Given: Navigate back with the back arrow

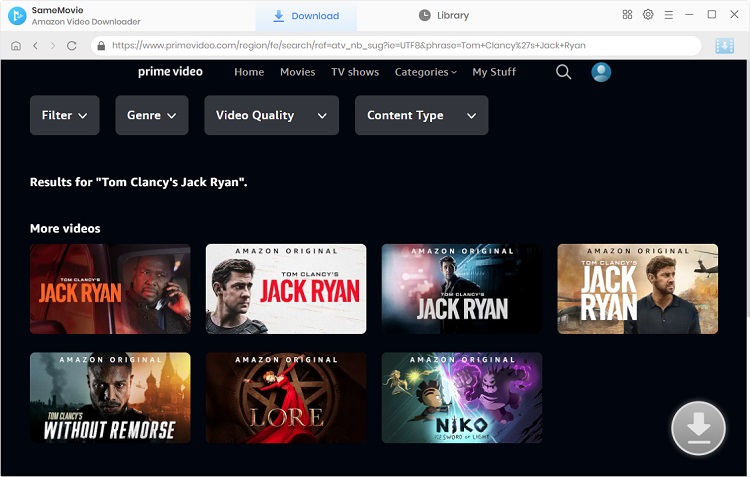Looking at the screenshot, I should click(x=35, y=45).
